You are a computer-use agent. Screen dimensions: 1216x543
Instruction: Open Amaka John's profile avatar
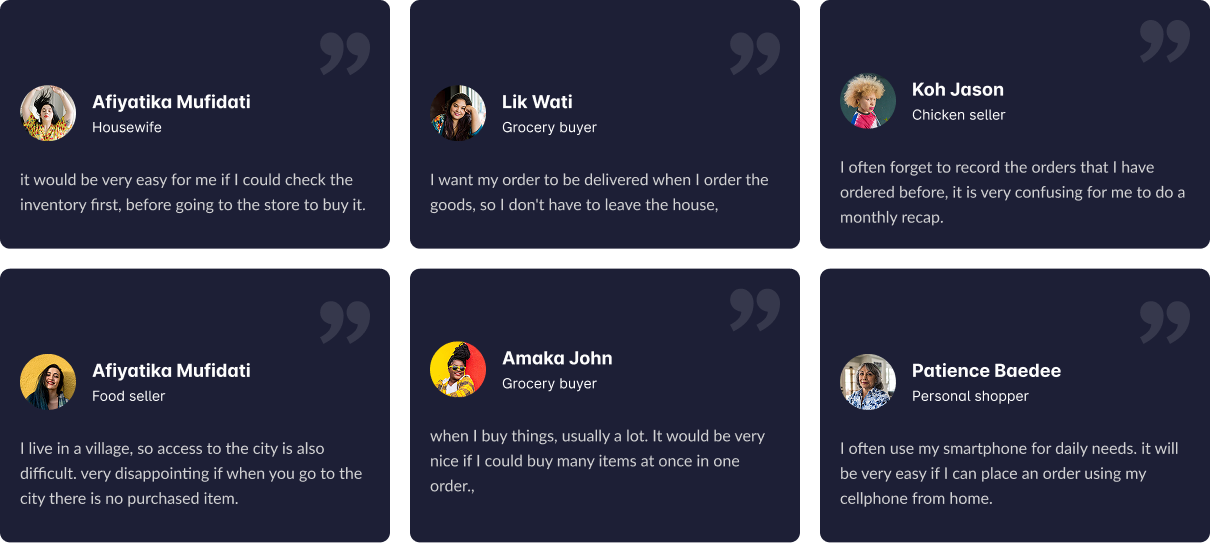coord(458,369)
